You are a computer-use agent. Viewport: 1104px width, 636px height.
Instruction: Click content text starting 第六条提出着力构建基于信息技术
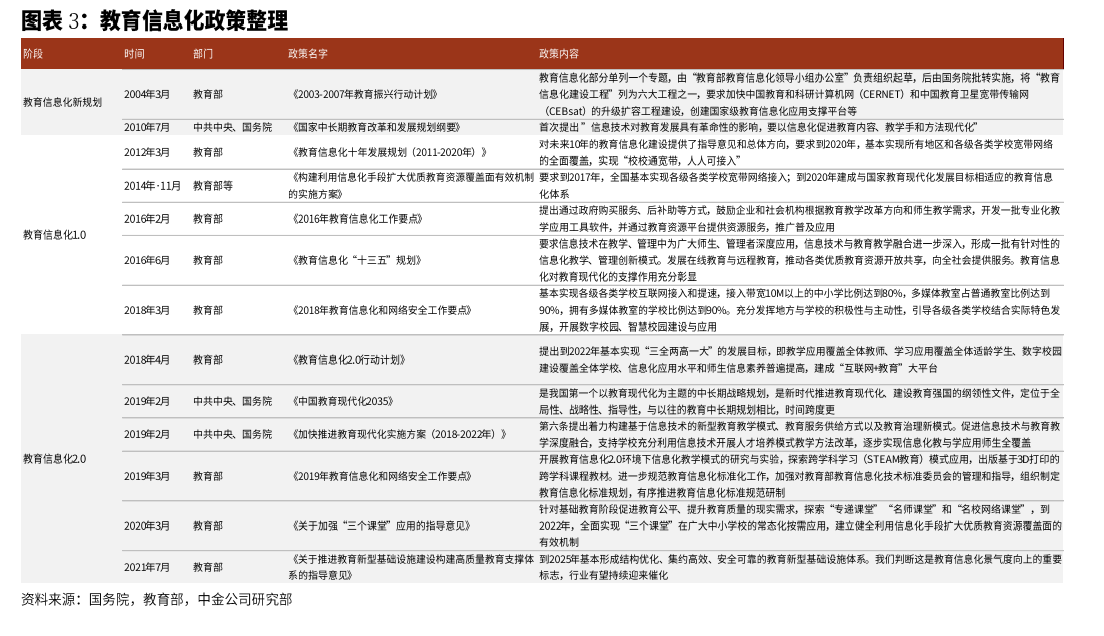[x=800, y=434]
